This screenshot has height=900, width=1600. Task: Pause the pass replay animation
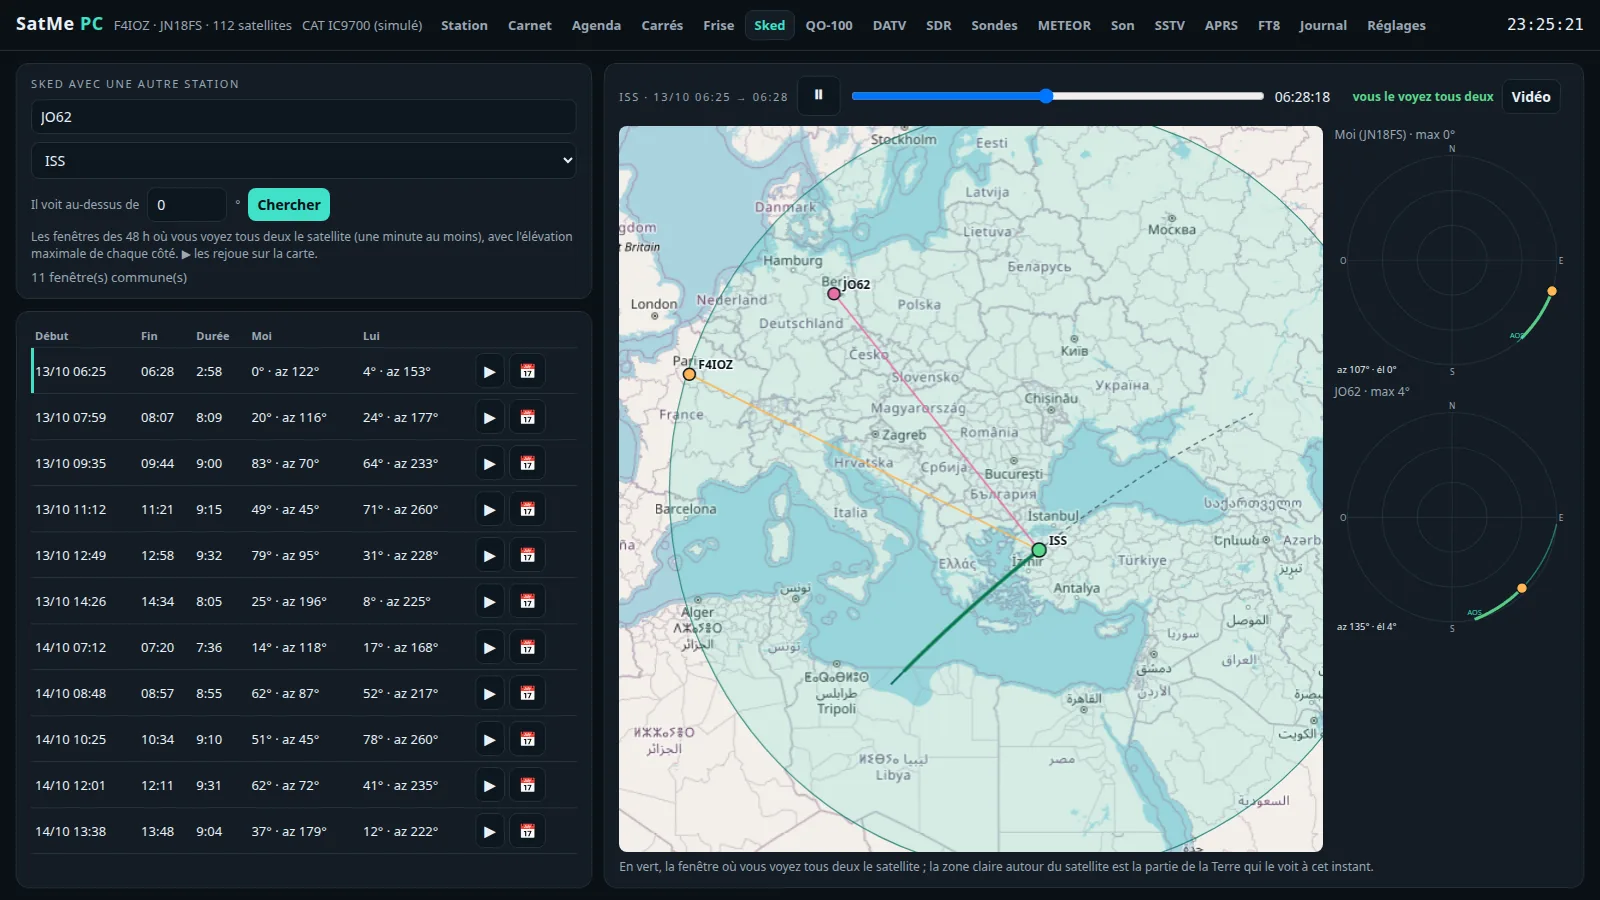click(818, 96)
